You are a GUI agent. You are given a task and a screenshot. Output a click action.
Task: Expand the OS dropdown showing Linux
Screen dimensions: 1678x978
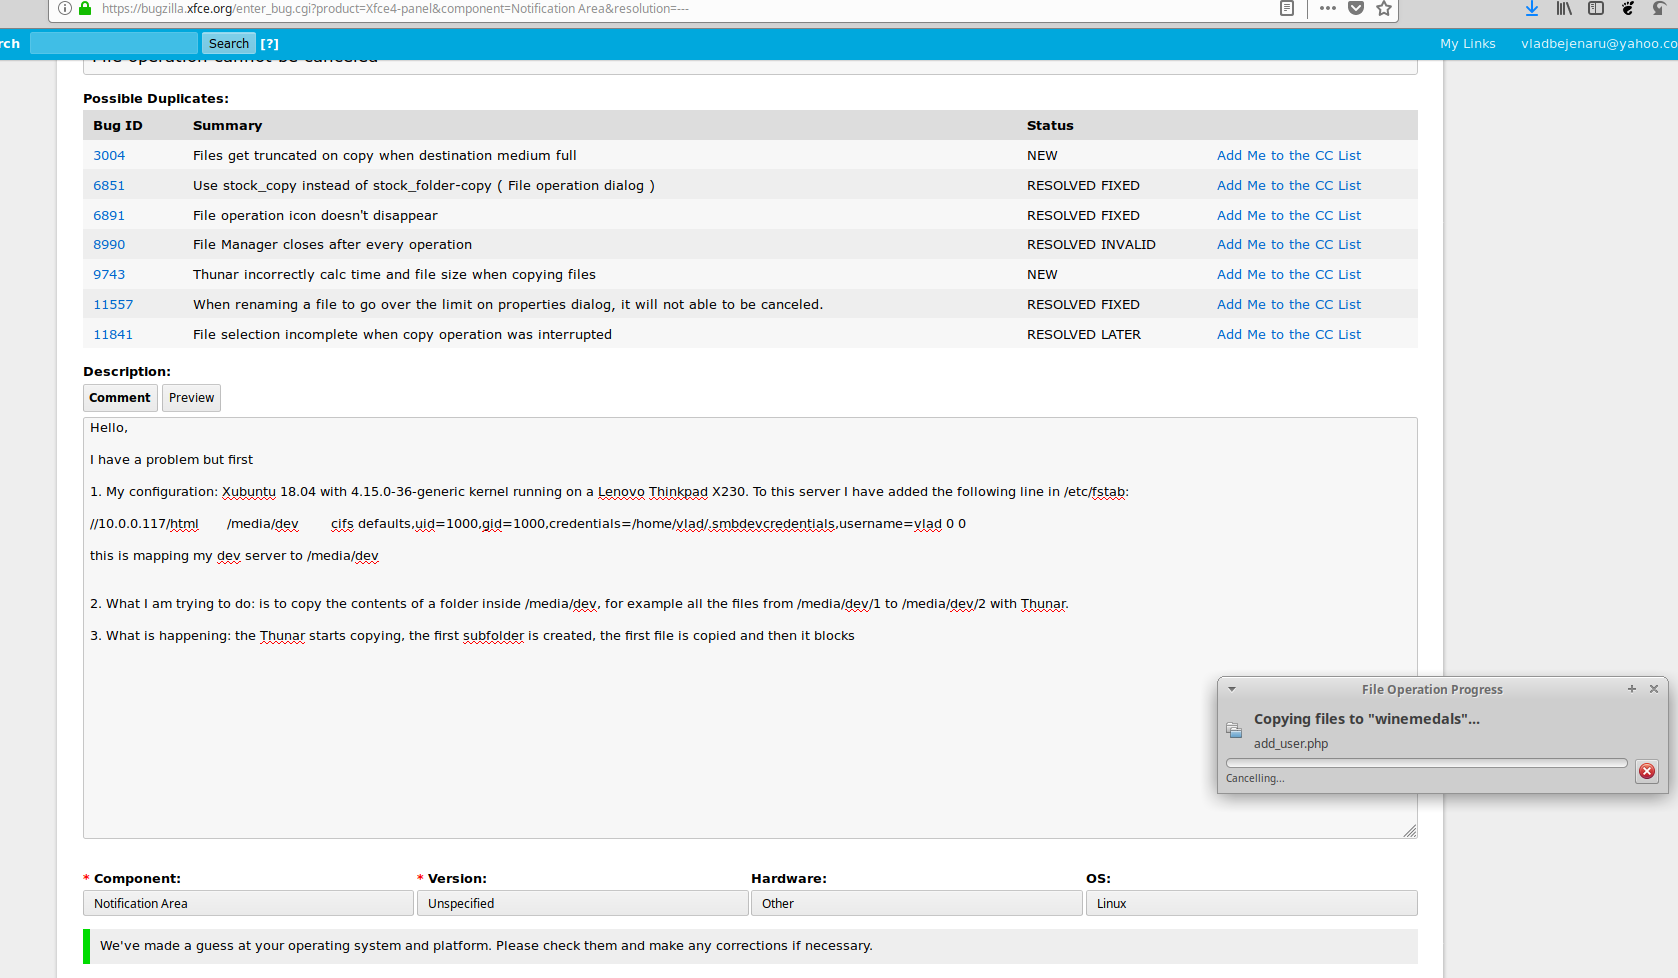1251,903
